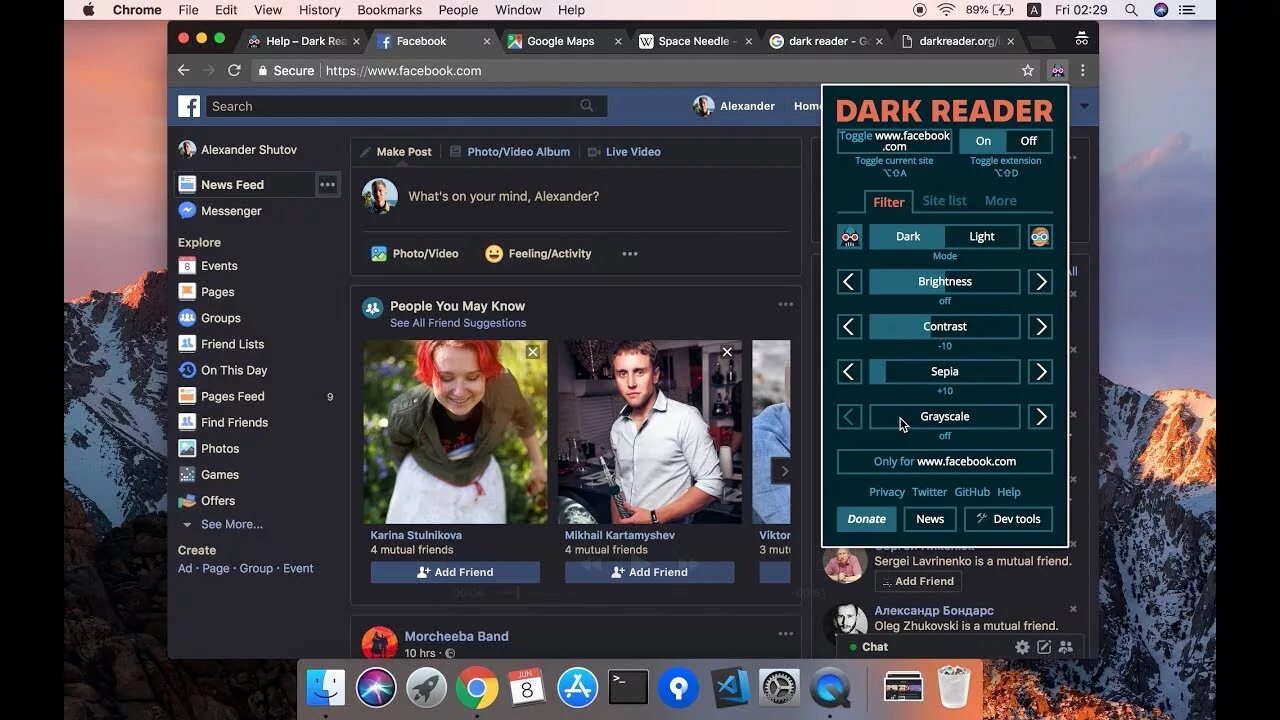Increase Sepia with right arrow
Image resolution: width=1280 pixels, height=720 pixels.
pos(1040,372)
